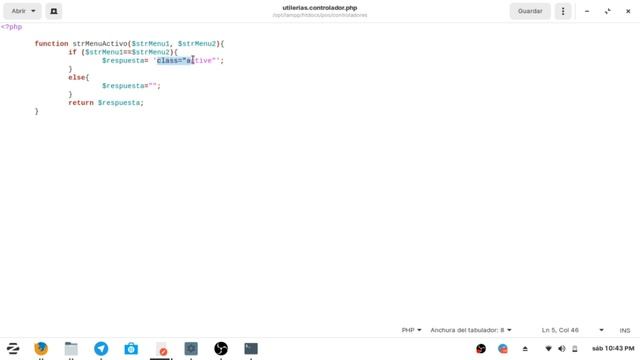Open the Ln 5, Col 46 position menu
640x360 pixels.
pyautogui.click(x=572, y=330)
